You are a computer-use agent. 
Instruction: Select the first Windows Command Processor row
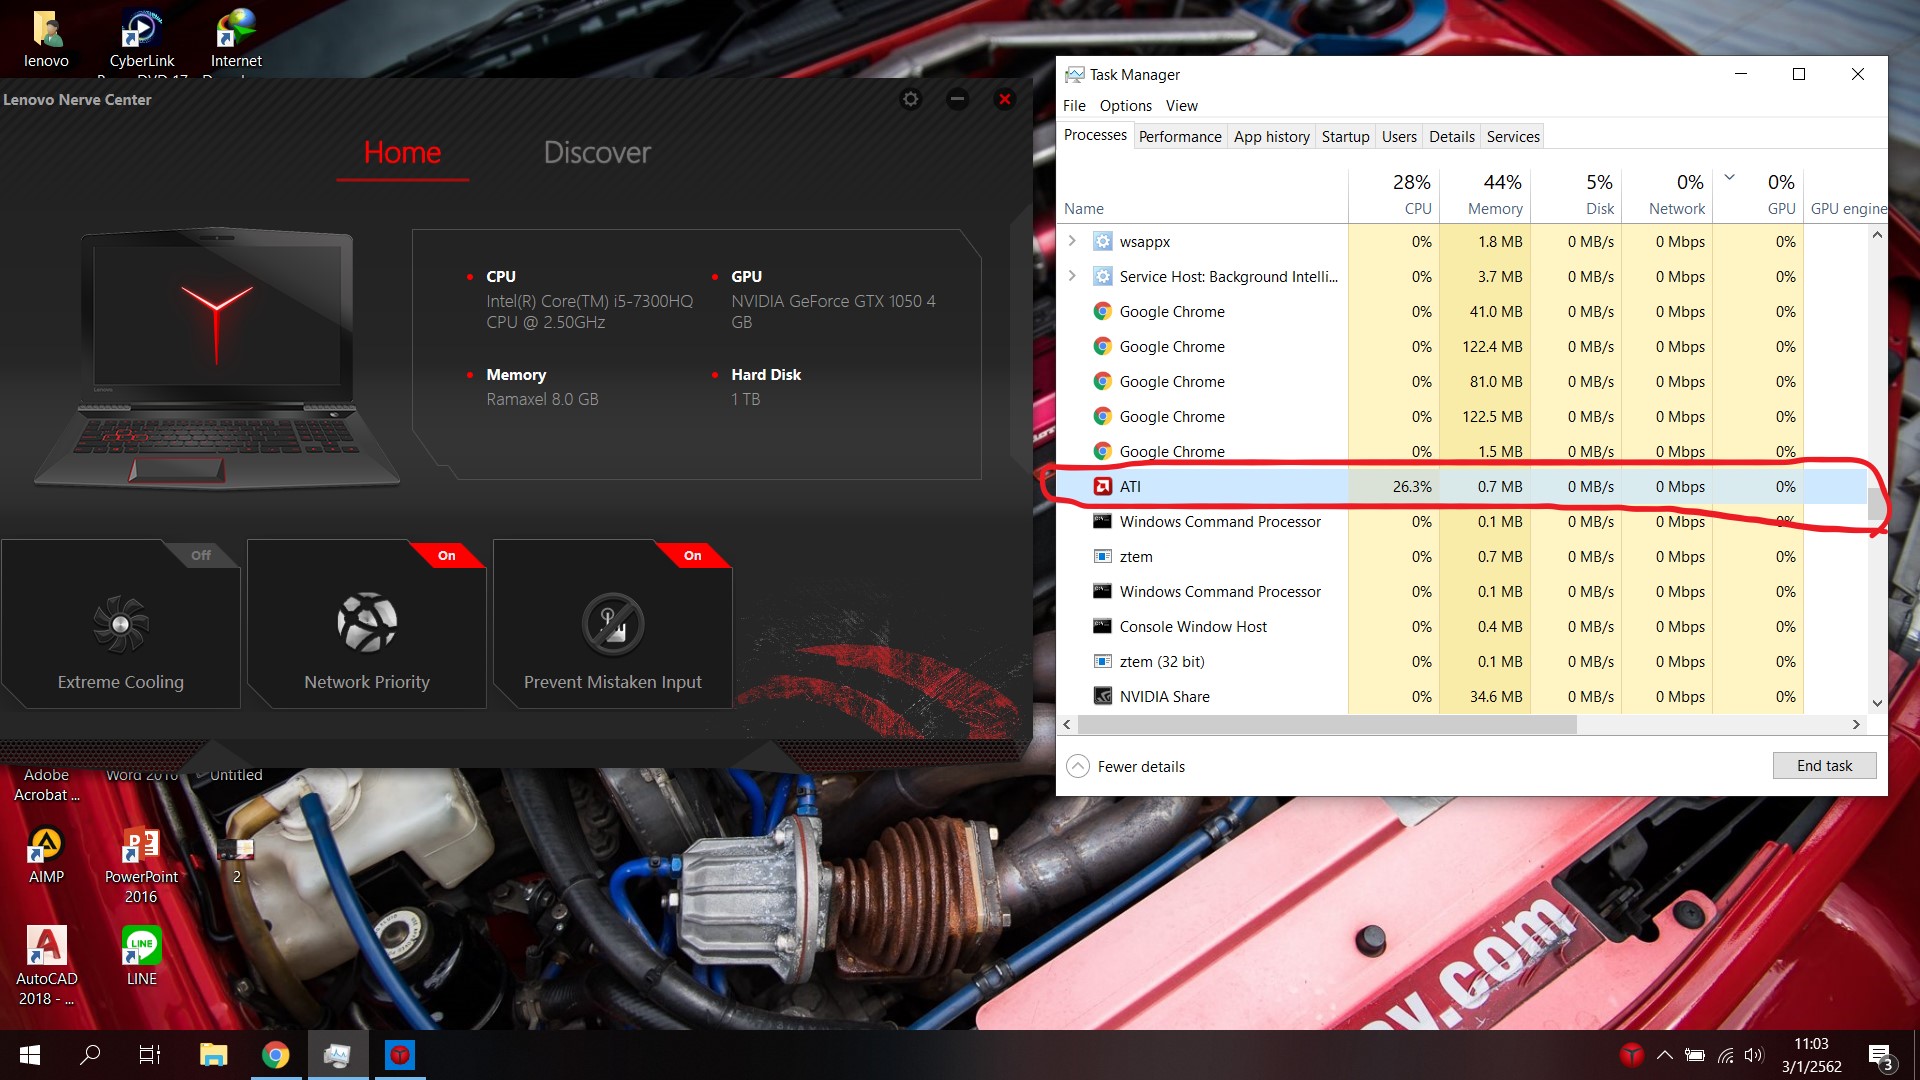tap(1462, 521)
